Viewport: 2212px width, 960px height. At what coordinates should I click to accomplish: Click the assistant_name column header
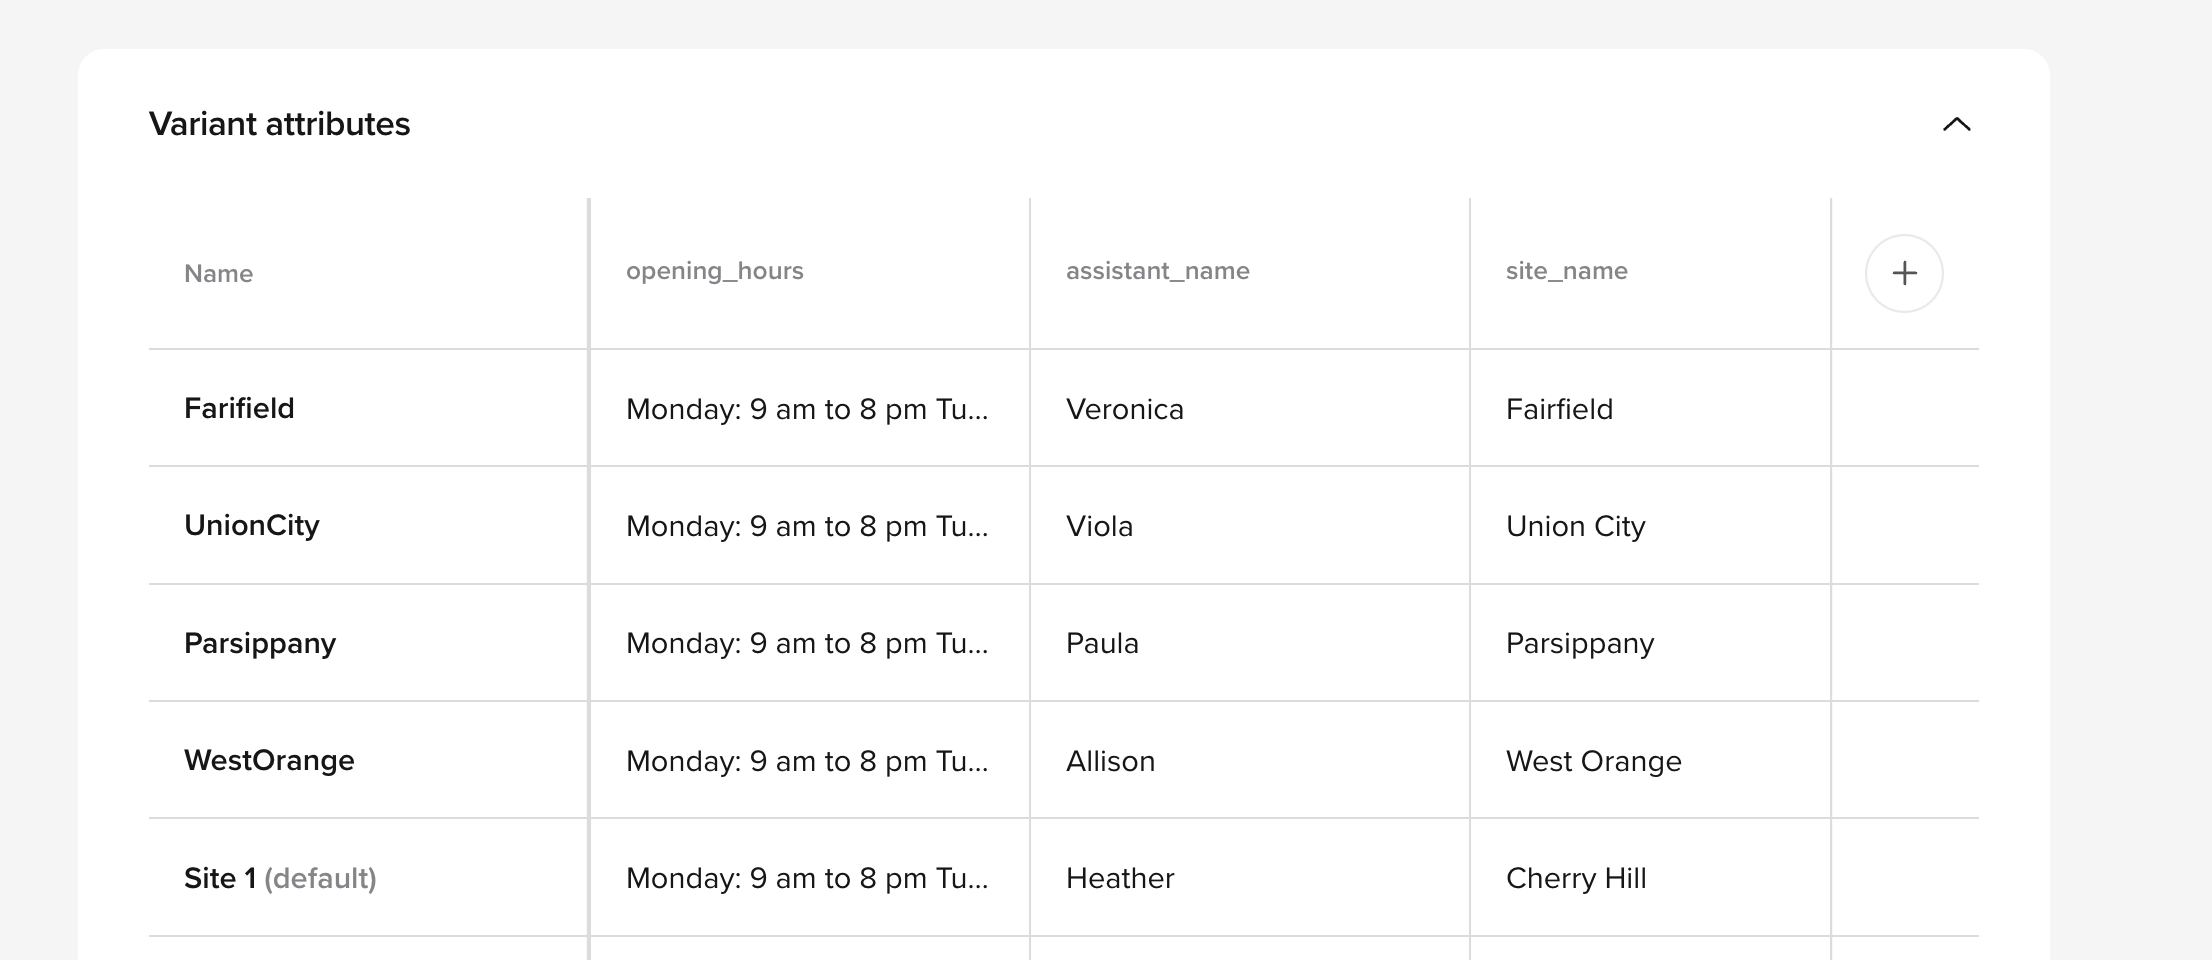pos(1157,271)
